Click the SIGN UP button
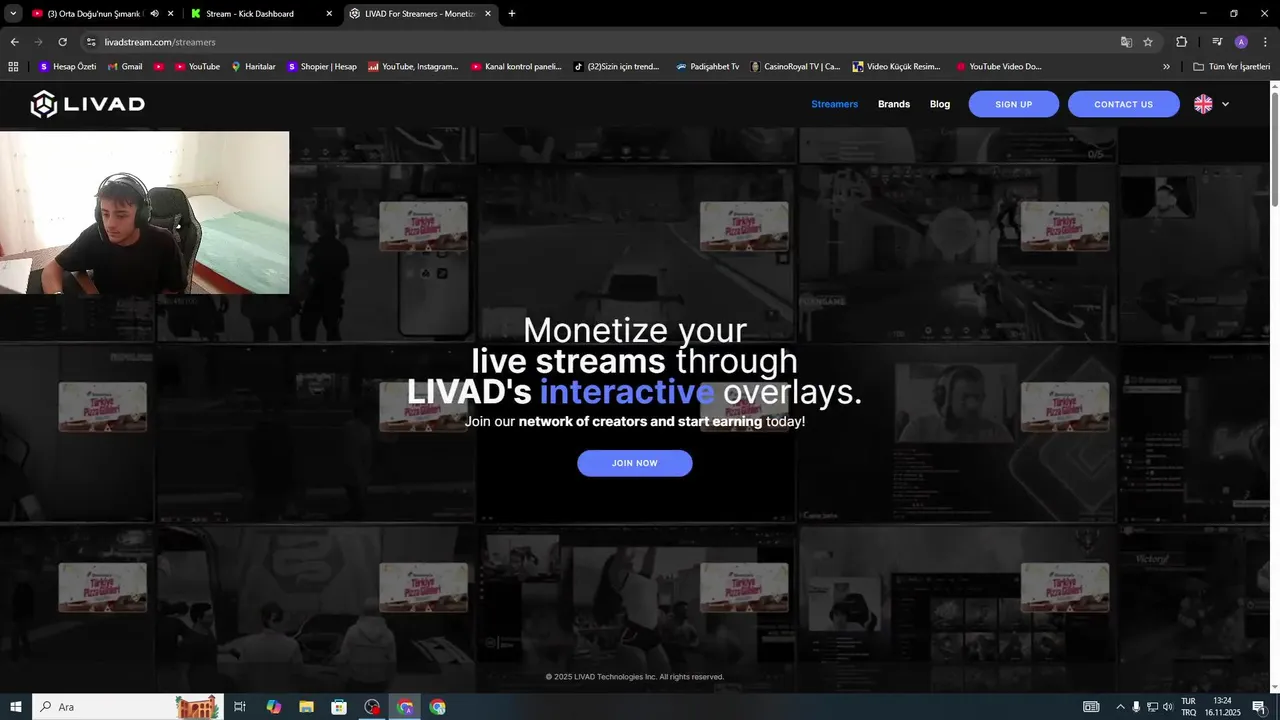 (x=1013, y=104)
